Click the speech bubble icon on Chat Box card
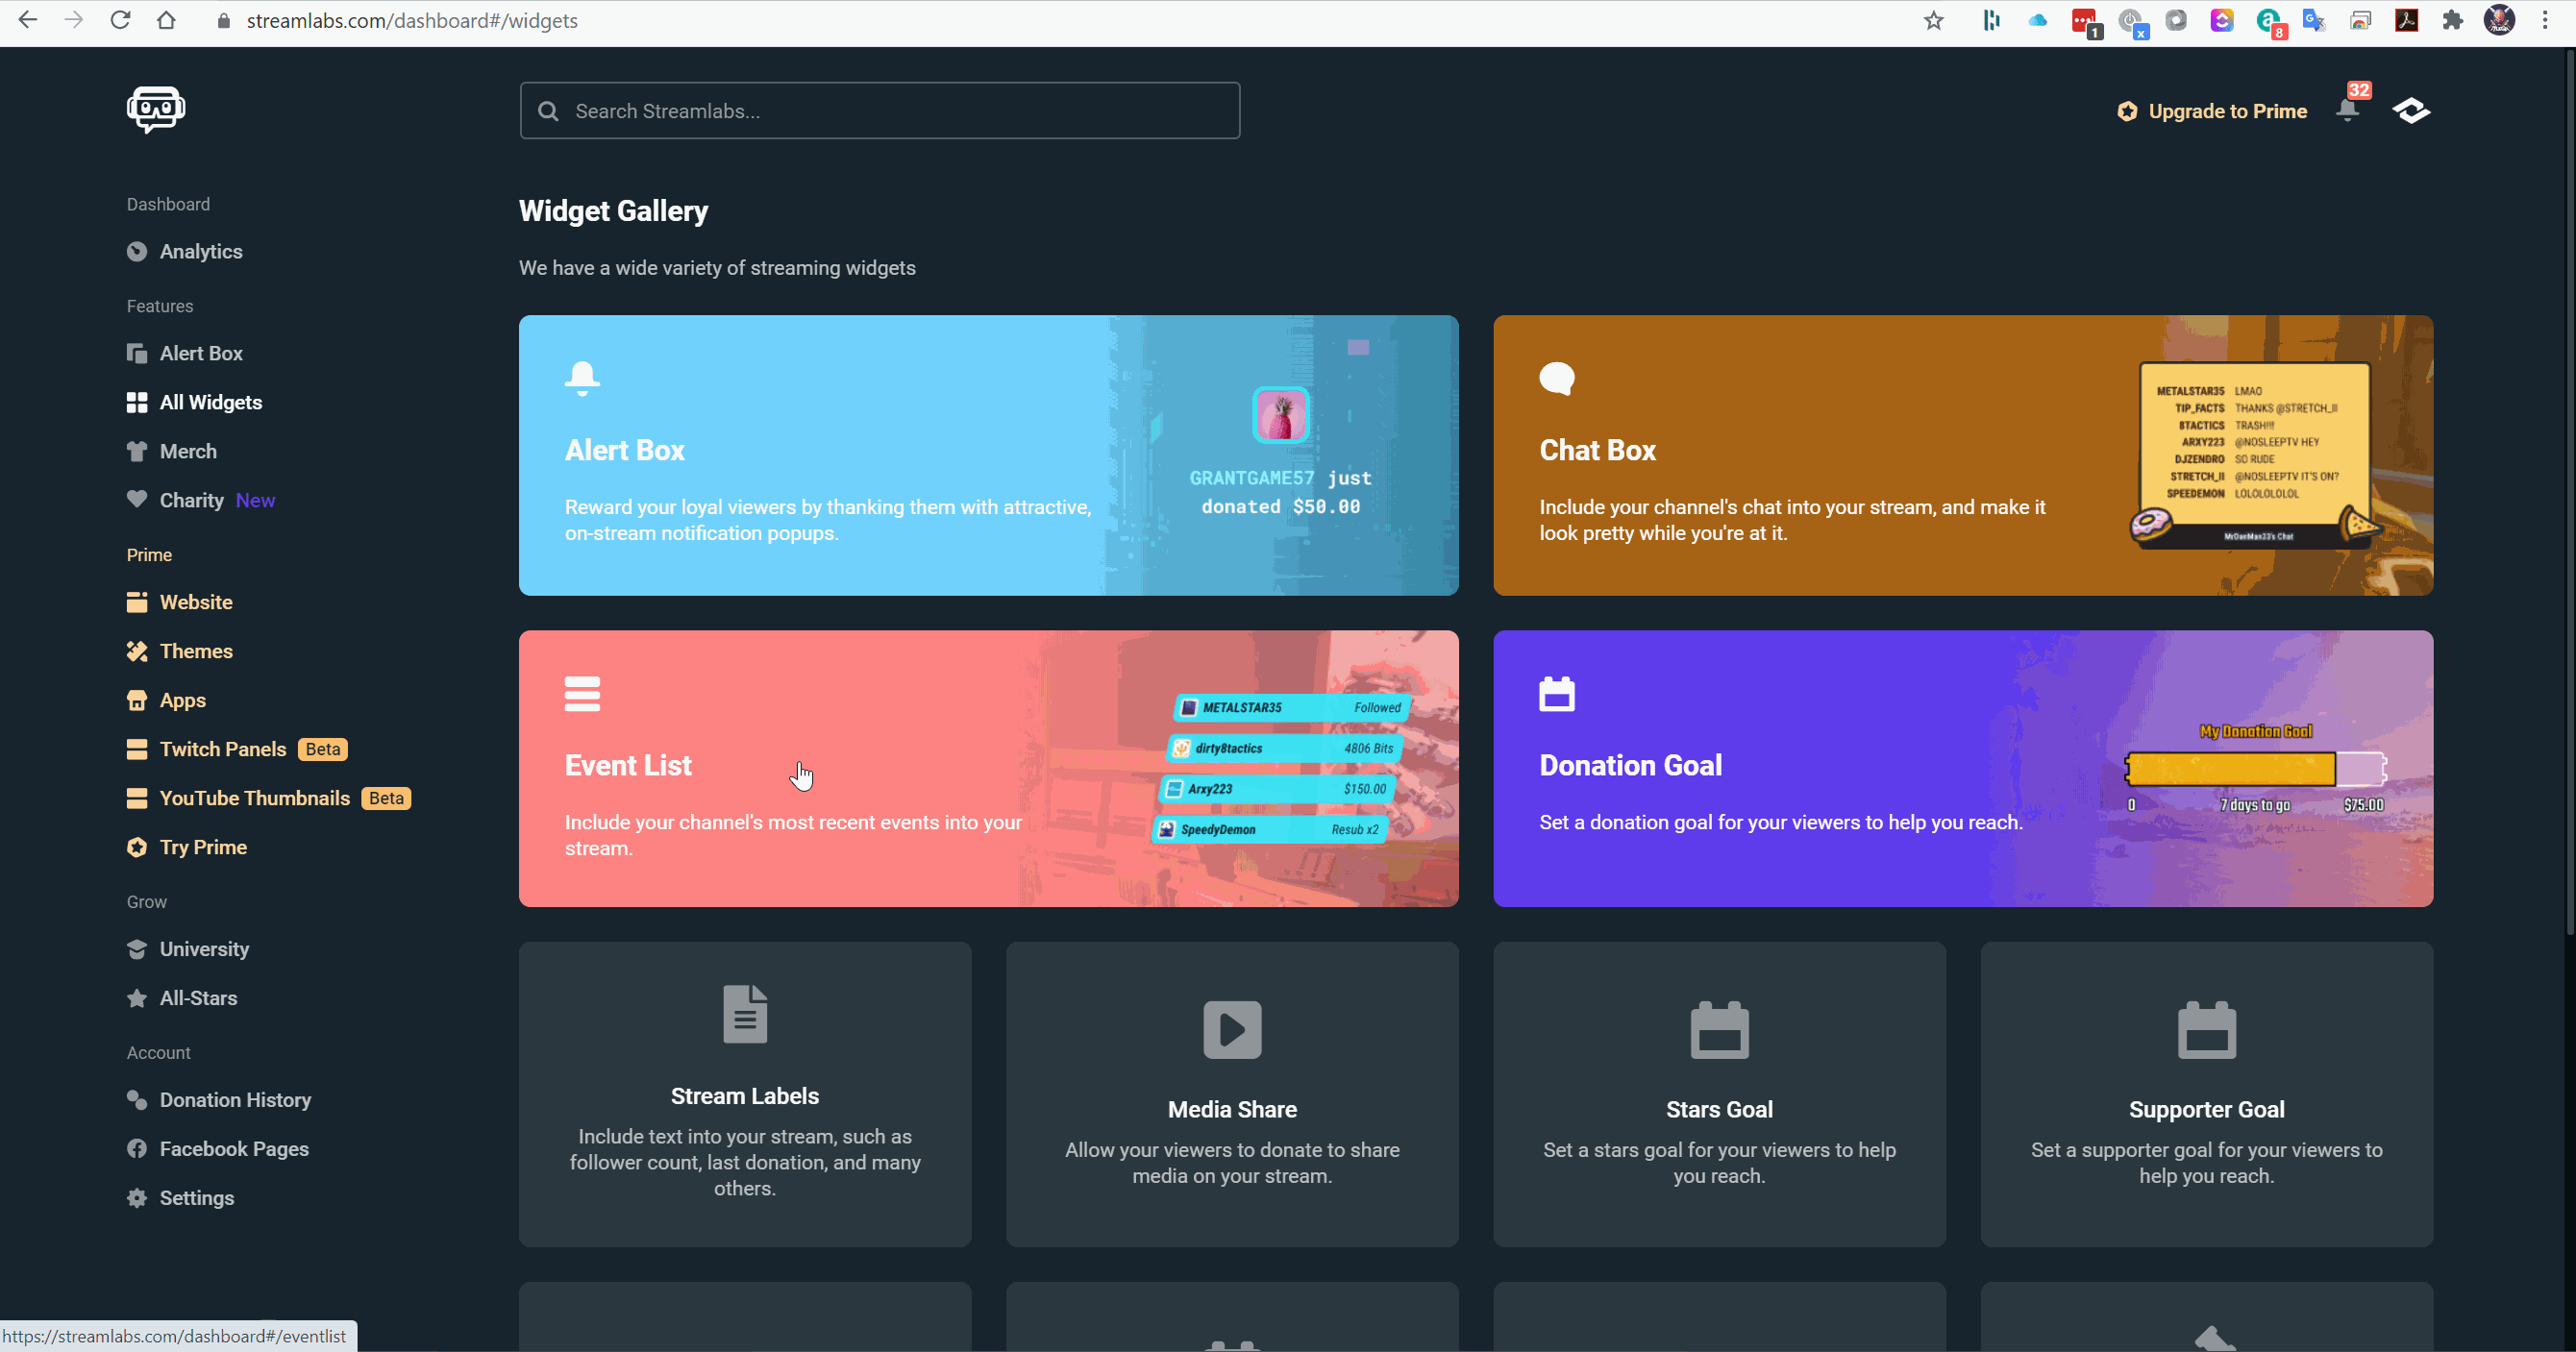The image size is (2576, 1352). click(x=1557, y=379)
